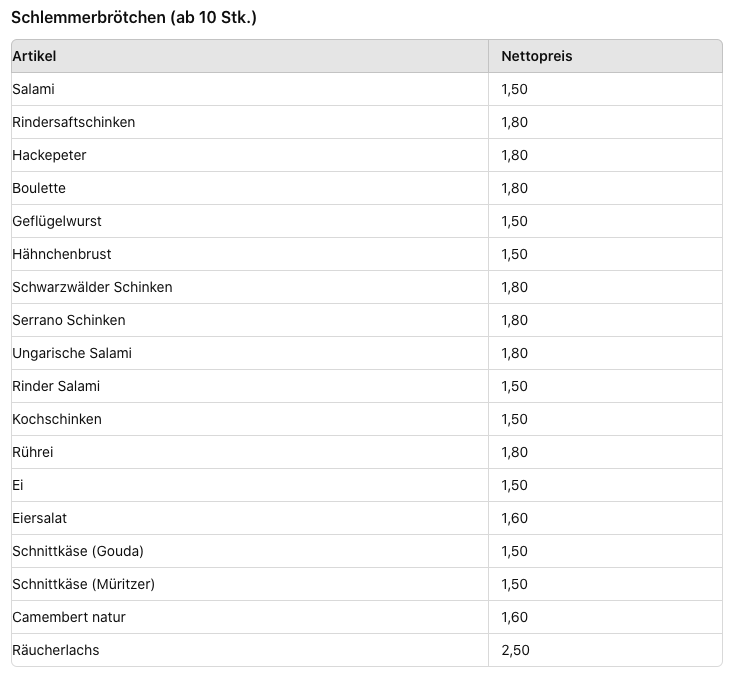Click the Rindersaftschinken cell
Viewport: 736px width, 678px height.
tap(73, 122)
